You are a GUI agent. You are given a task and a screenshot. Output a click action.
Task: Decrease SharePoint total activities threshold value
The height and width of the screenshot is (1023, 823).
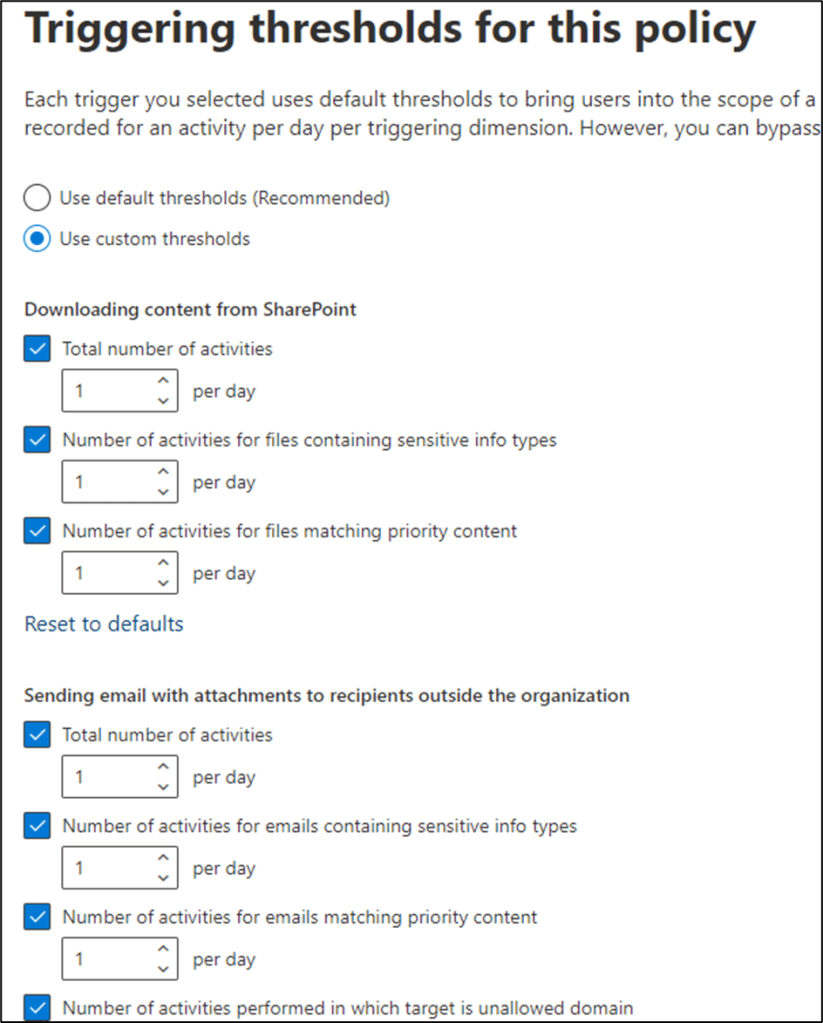[x=164, y=400]
